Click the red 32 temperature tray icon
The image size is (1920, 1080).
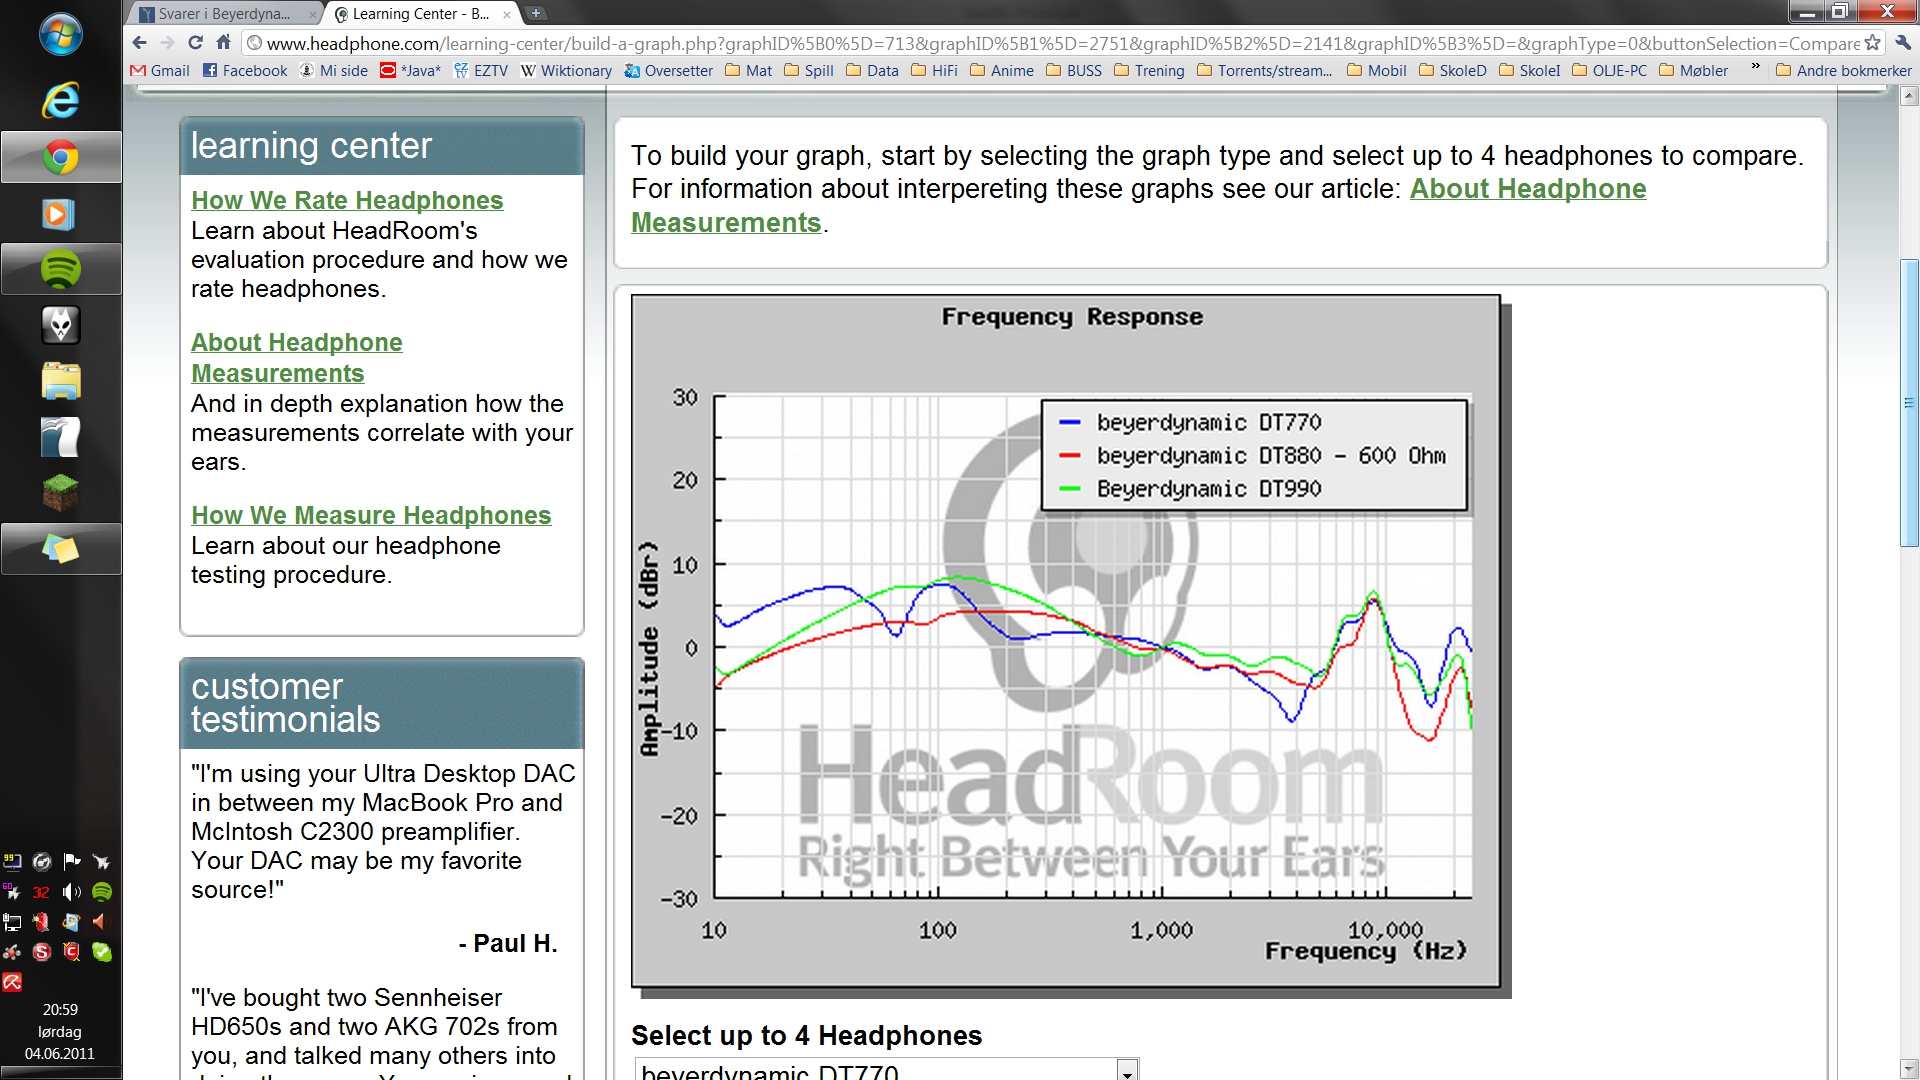click(x=41, y=892)
